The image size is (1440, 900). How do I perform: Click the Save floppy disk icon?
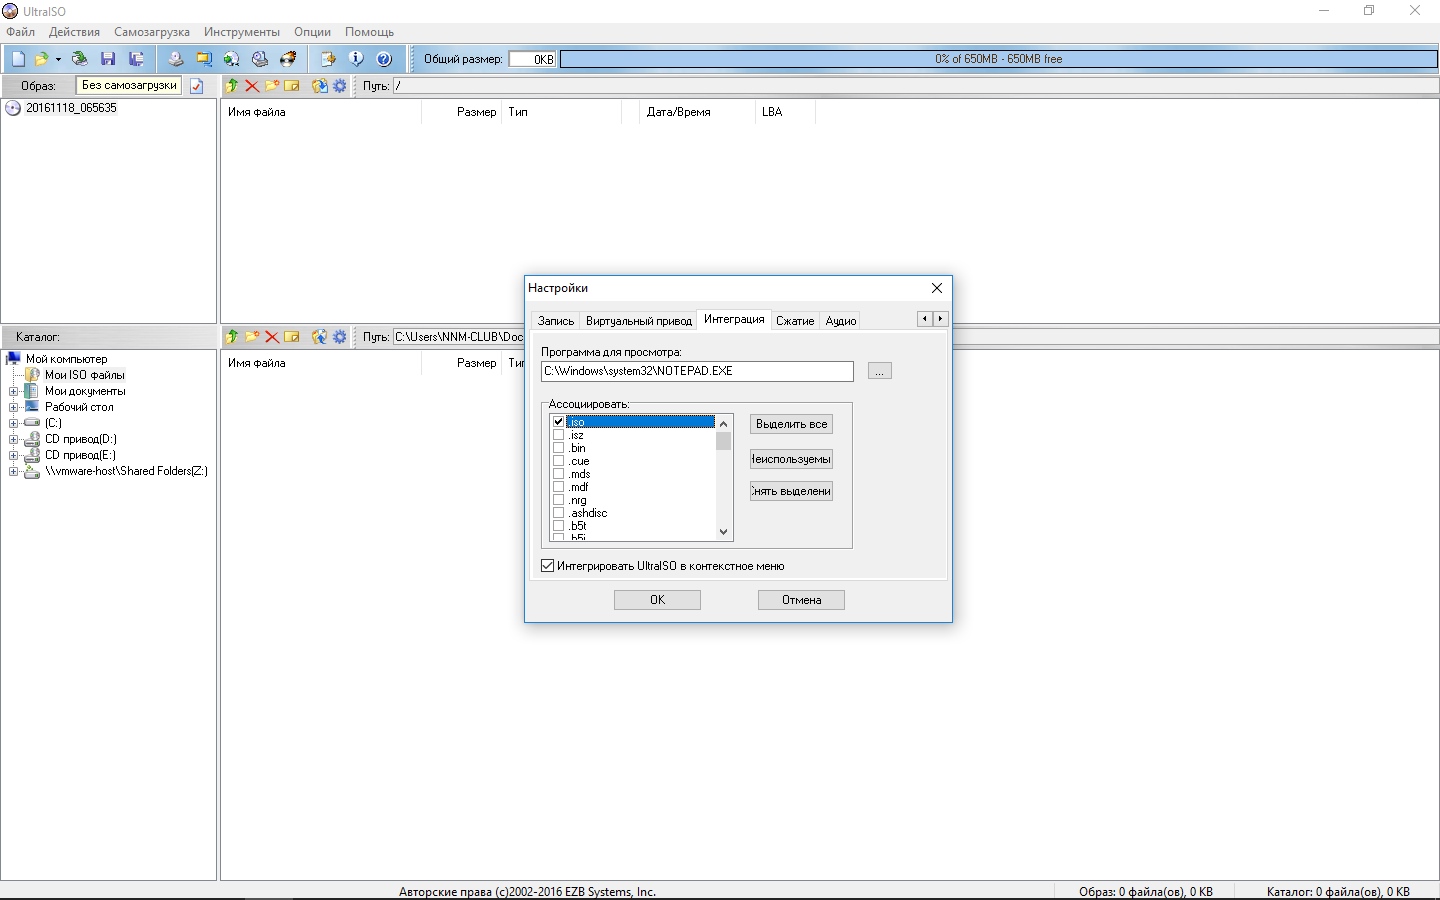pos(108,59)
